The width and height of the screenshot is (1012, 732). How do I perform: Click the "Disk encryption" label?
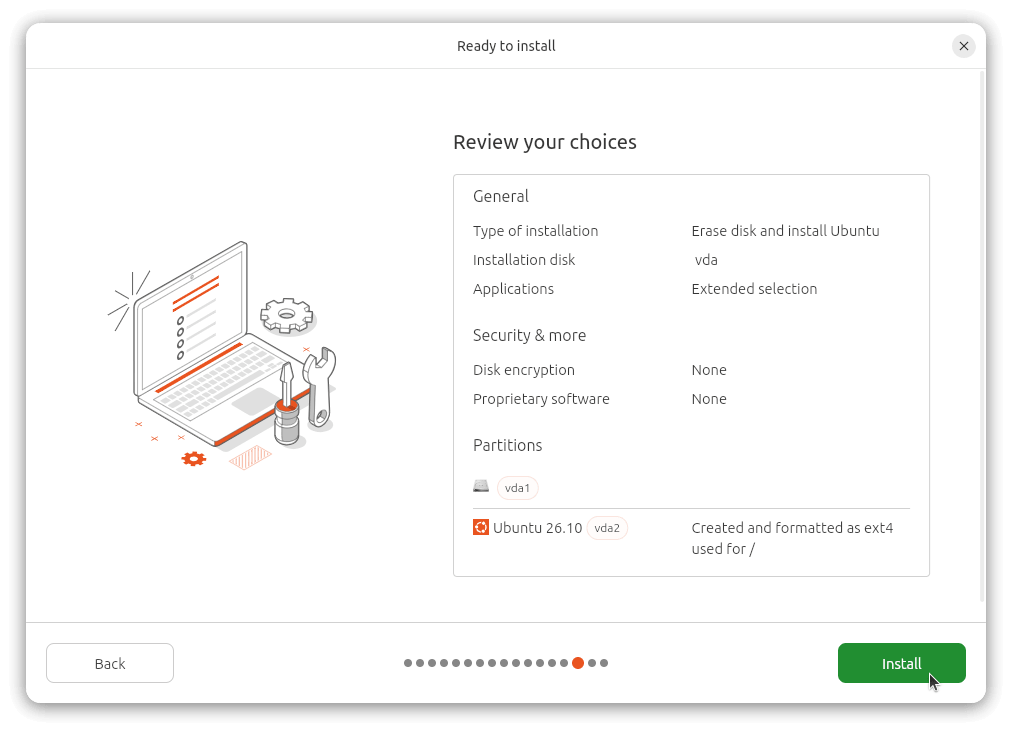pos(523,370)
